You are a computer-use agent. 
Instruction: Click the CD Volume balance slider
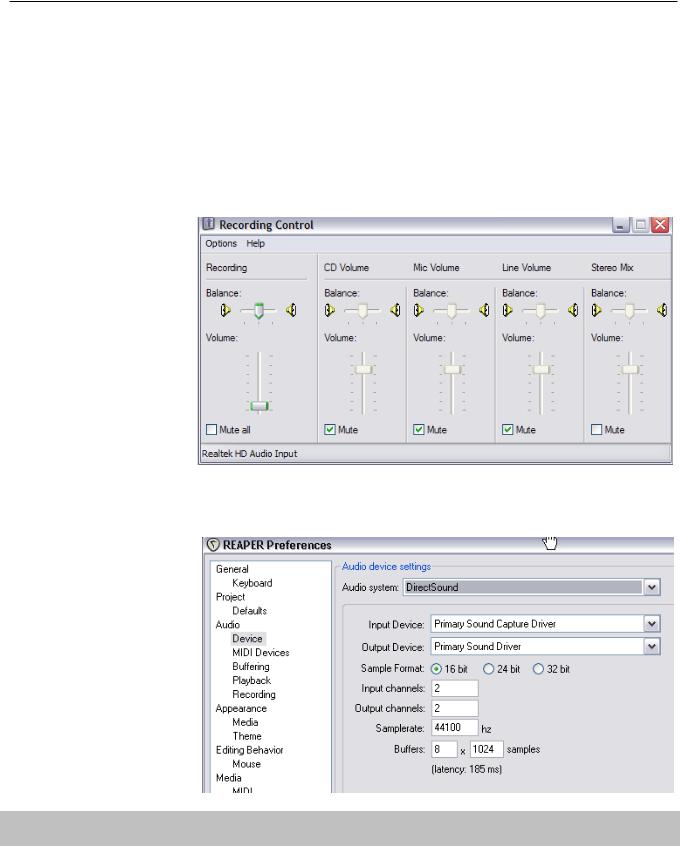coord(363,311)
